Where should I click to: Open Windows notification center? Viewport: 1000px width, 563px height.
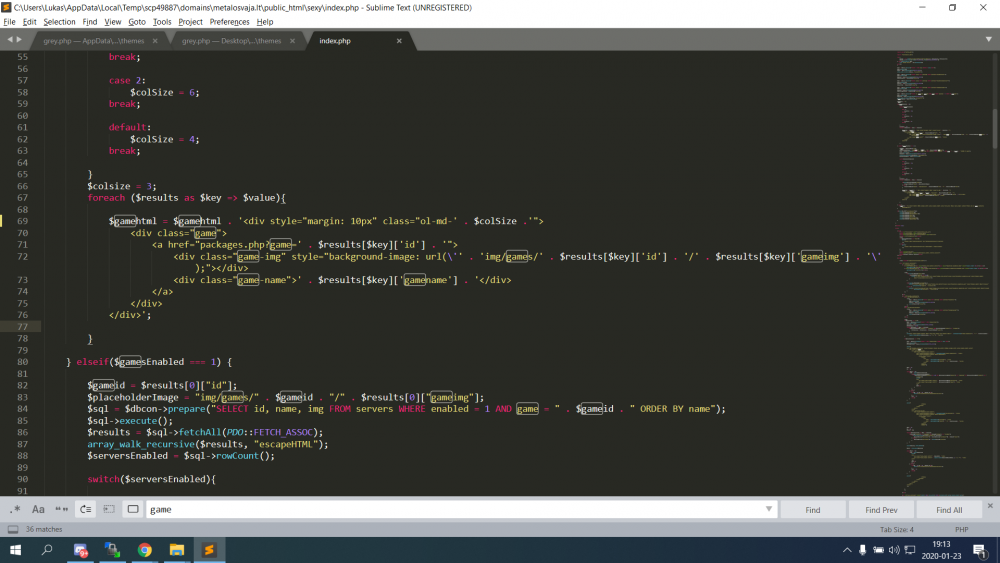click(981, 550)
